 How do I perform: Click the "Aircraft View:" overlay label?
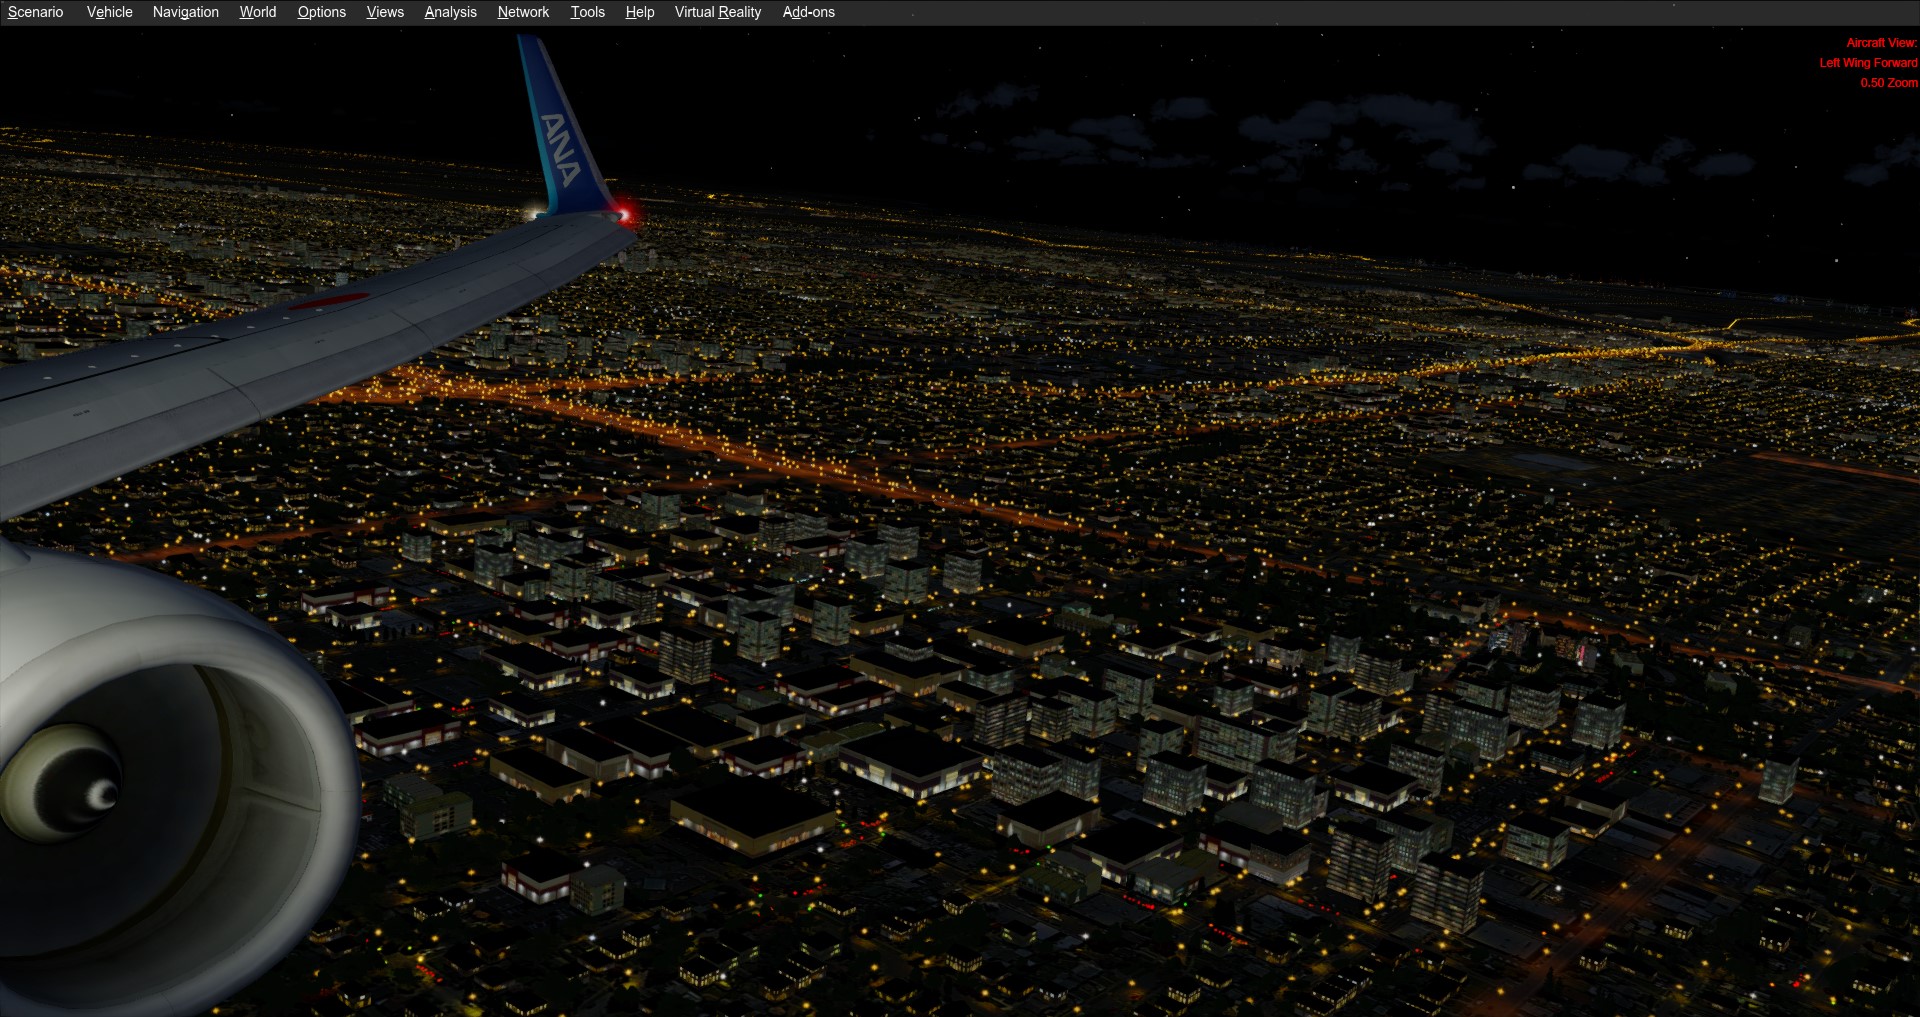pyautogui.click(x=1880, y=43)
